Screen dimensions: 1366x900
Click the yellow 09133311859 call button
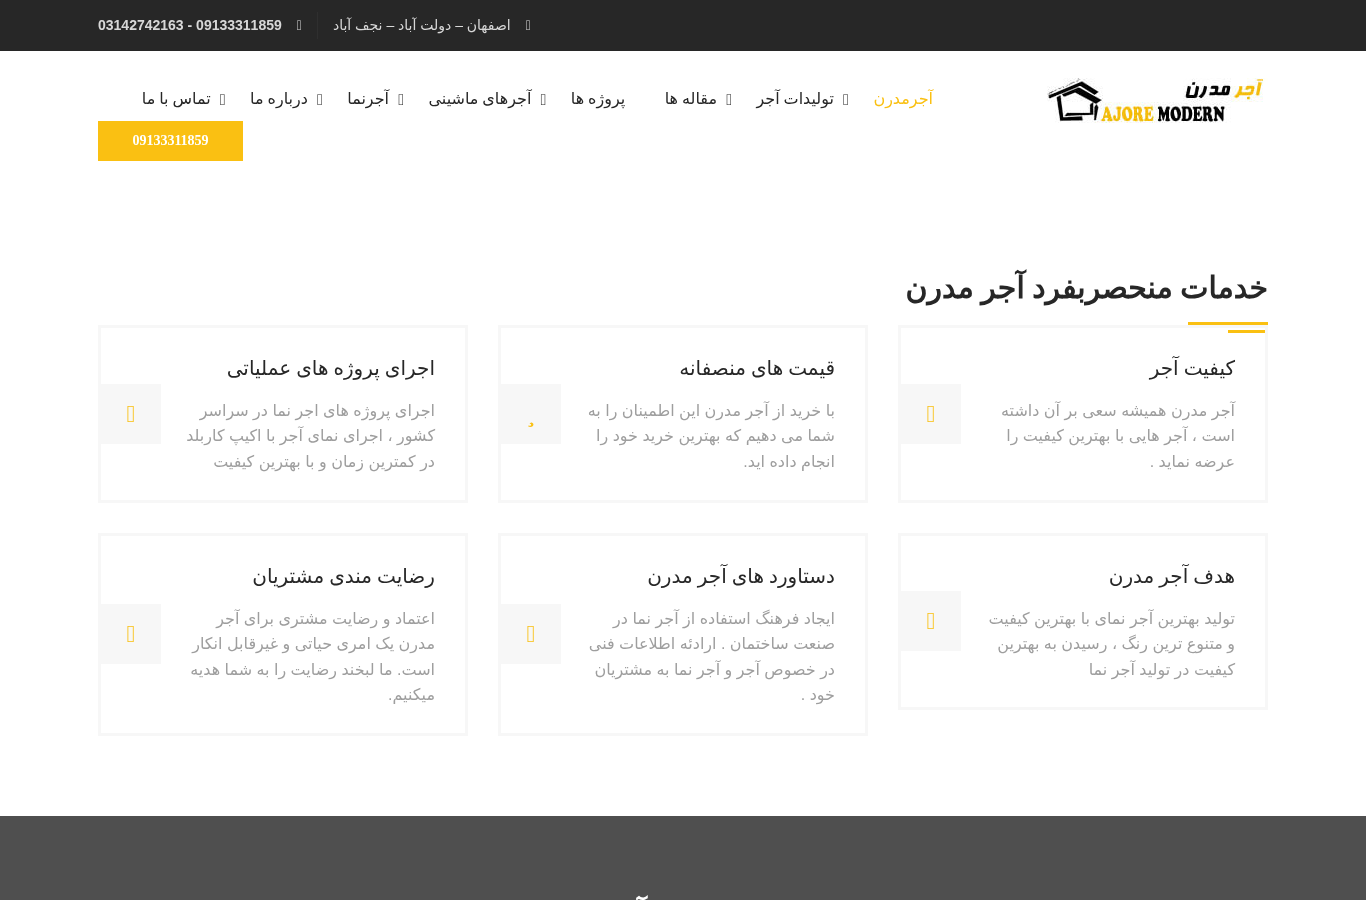[170, 141]
